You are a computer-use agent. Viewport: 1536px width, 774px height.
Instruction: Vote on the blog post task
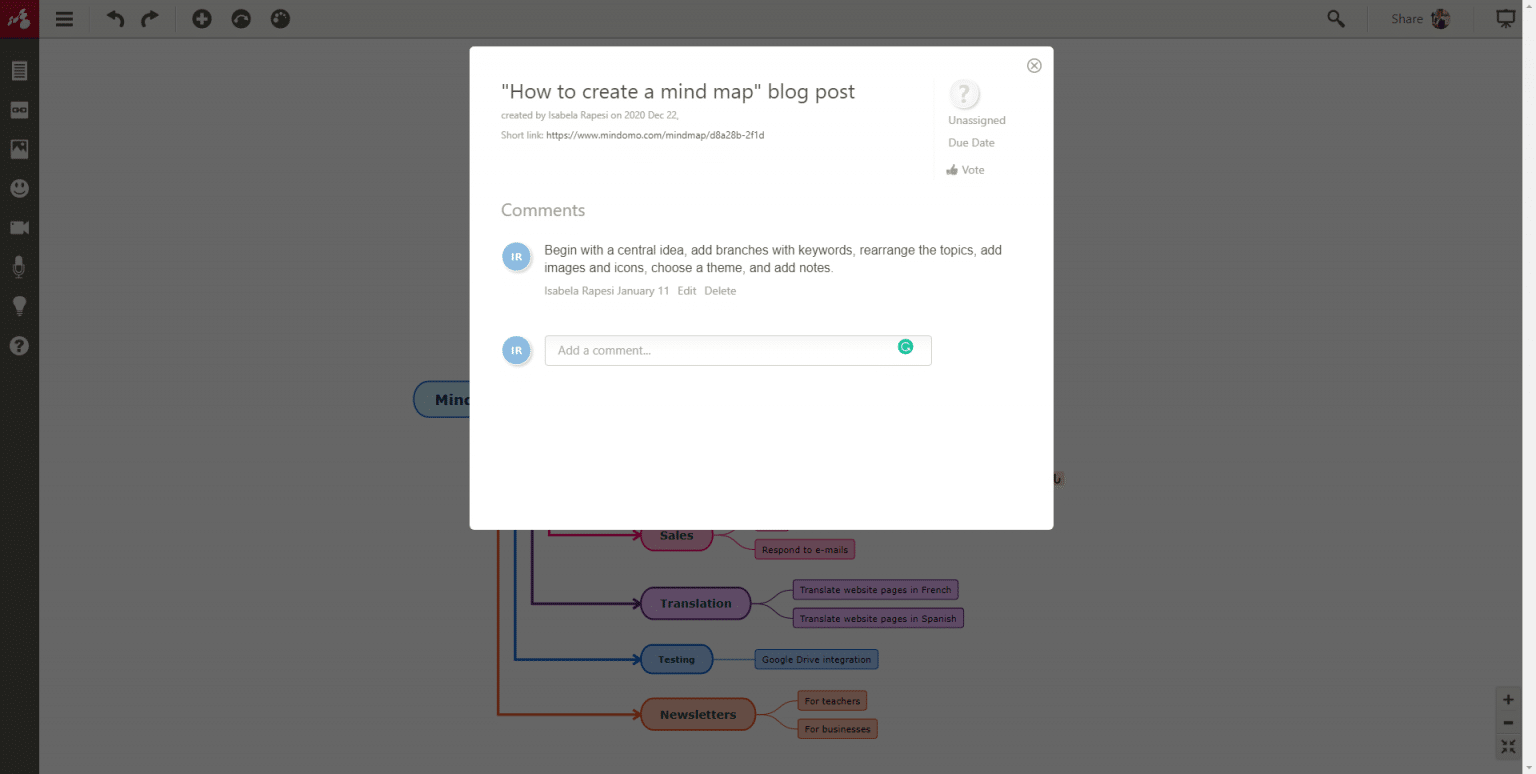coord(964,169)
